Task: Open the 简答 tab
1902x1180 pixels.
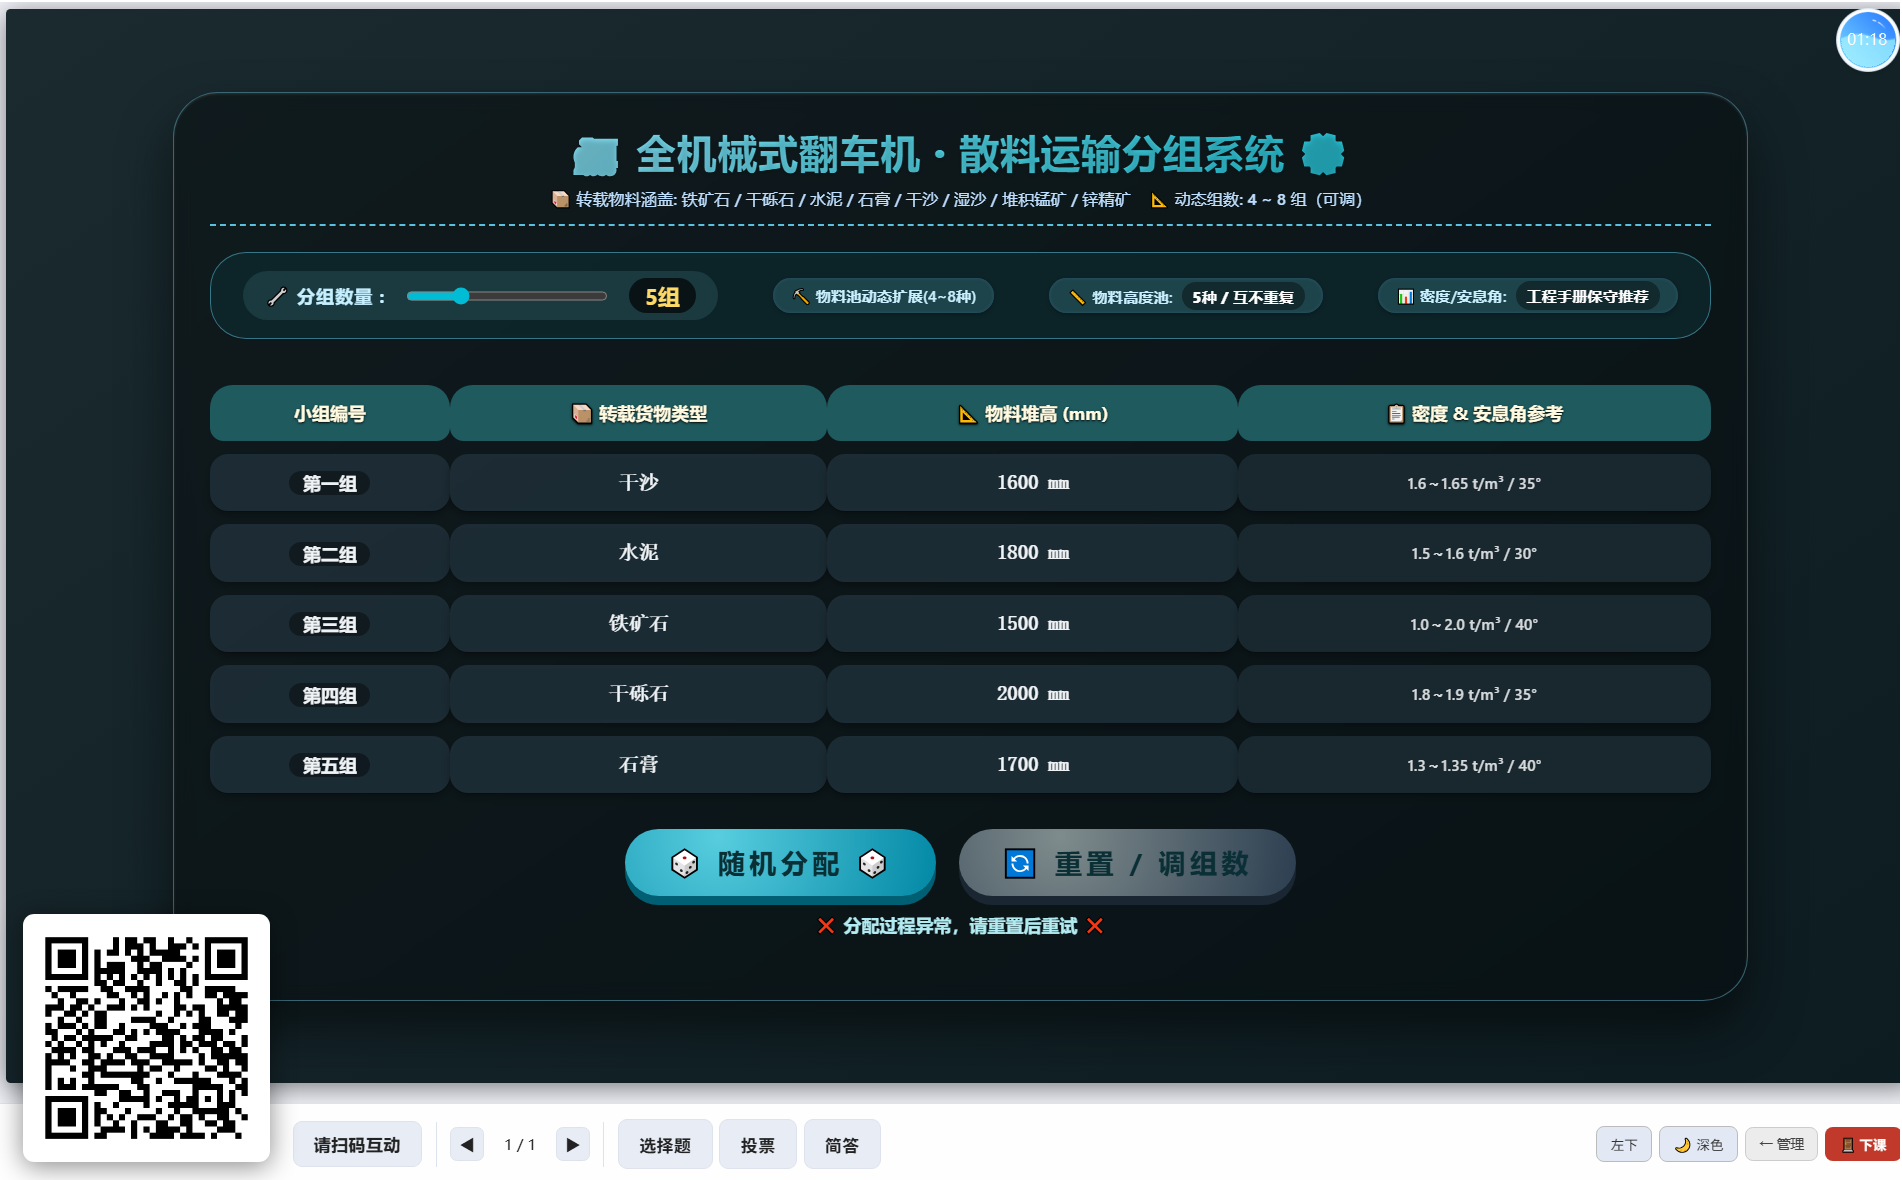Action: pyautogui.click(x=842, y=1145)
